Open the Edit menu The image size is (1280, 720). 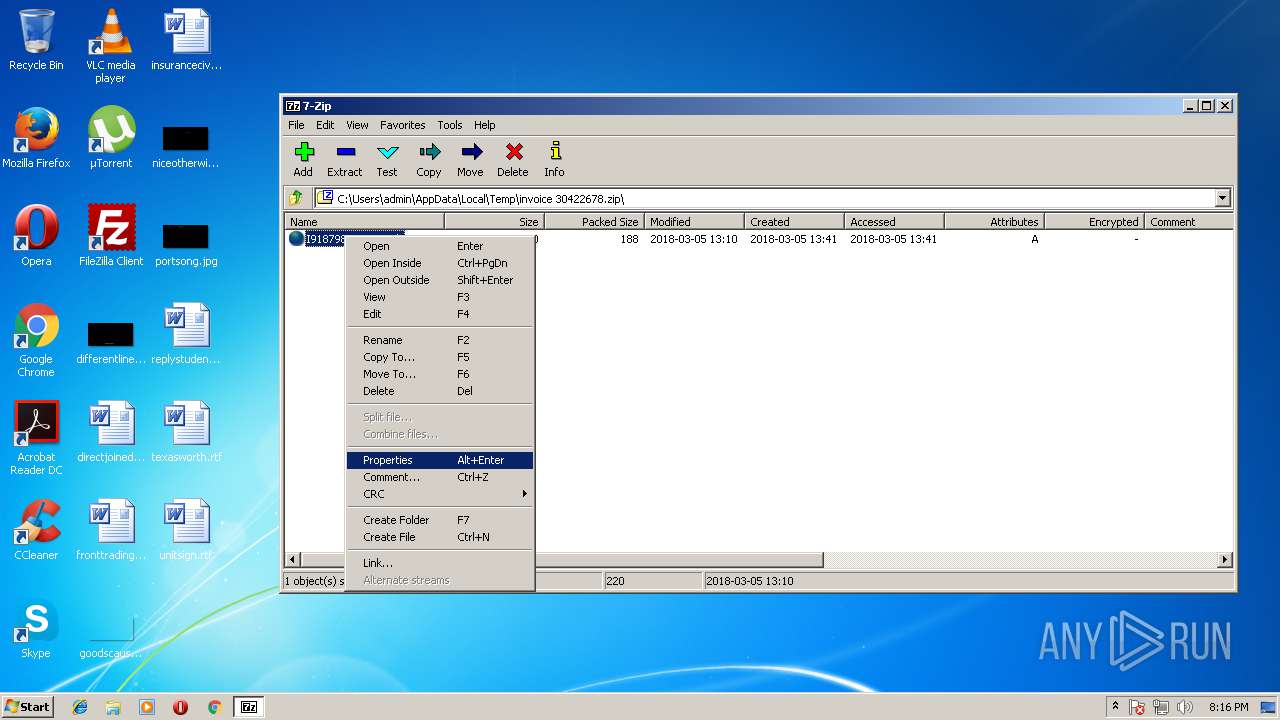point(325,125)
